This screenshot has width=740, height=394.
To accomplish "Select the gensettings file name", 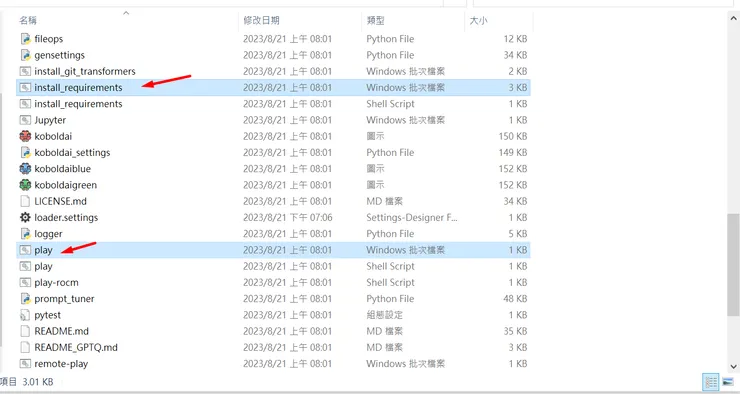I will [59, 55].
